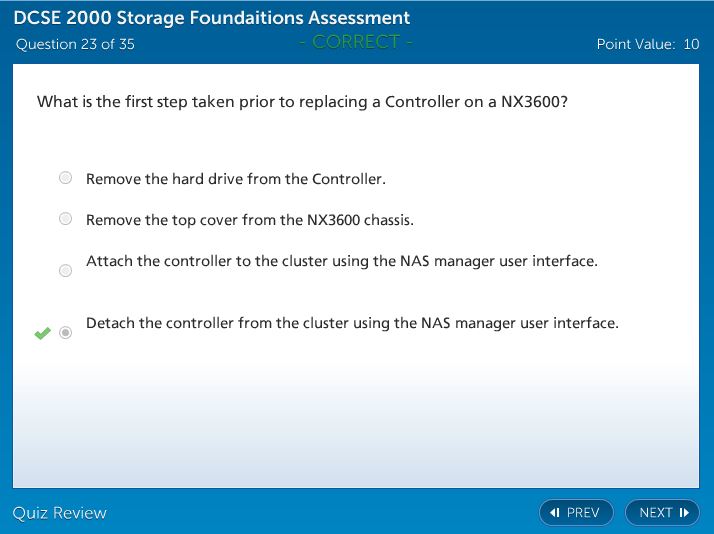Click the answer text about the NX3600 chassis top cover
This screenshot has height=534, width=714.
pyautogui.click(x=250, y=220)
